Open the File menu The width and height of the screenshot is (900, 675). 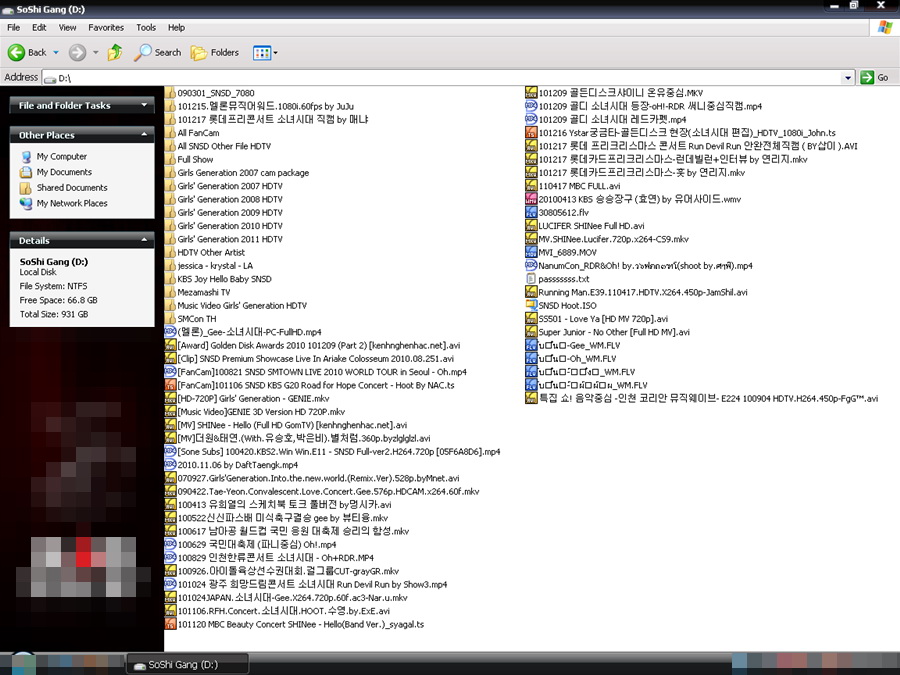(13, 28)
